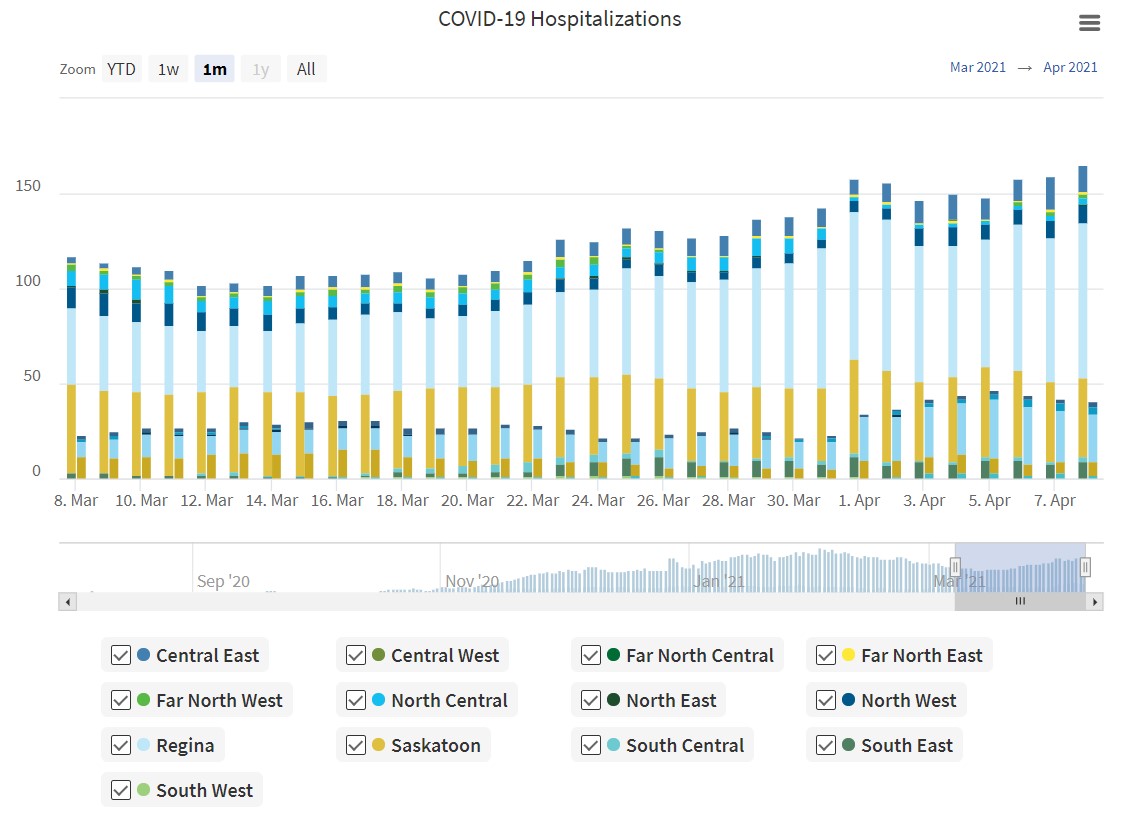Uncheck the South West checkbox
Image resolution: width=1128 pixels, height=816 pixels.
point(121,790)
